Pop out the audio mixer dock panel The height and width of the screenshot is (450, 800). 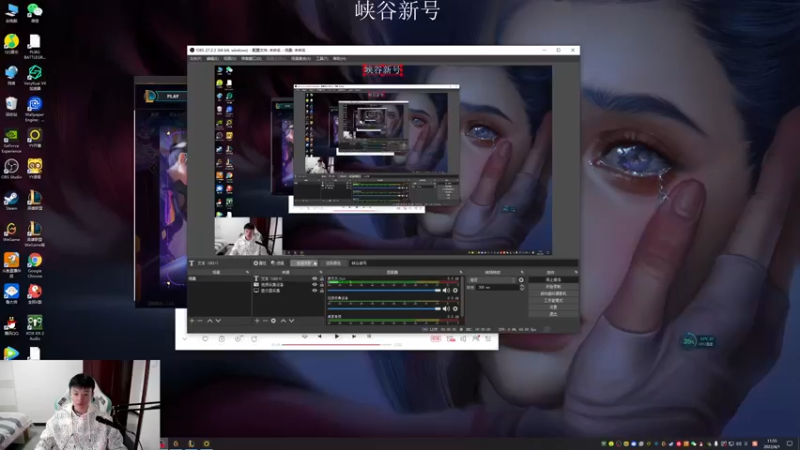(x=461, y=272)
